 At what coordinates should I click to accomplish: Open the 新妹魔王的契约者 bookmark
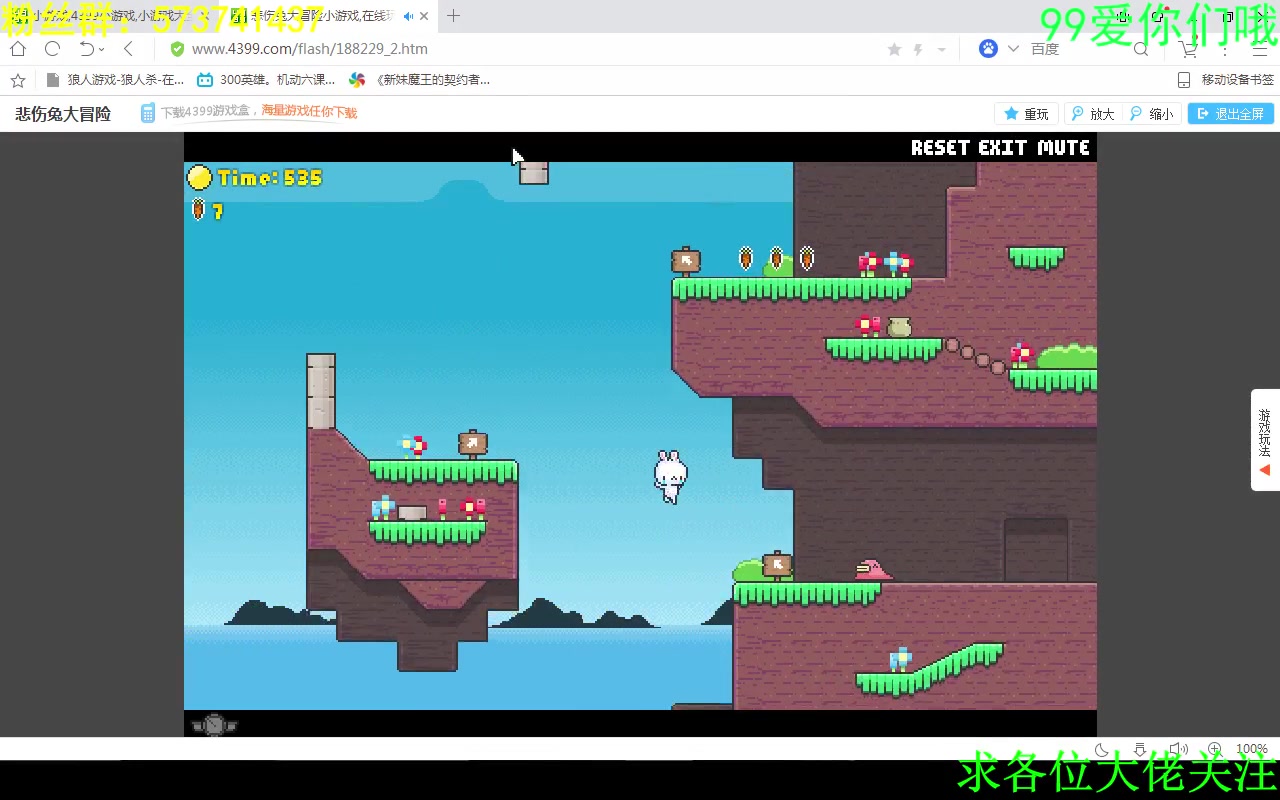(x=420, y=80)
